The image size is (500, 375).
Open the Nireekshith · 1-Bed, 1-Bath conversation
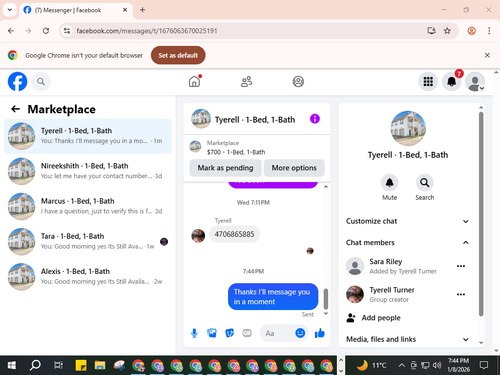coord(88,171)
